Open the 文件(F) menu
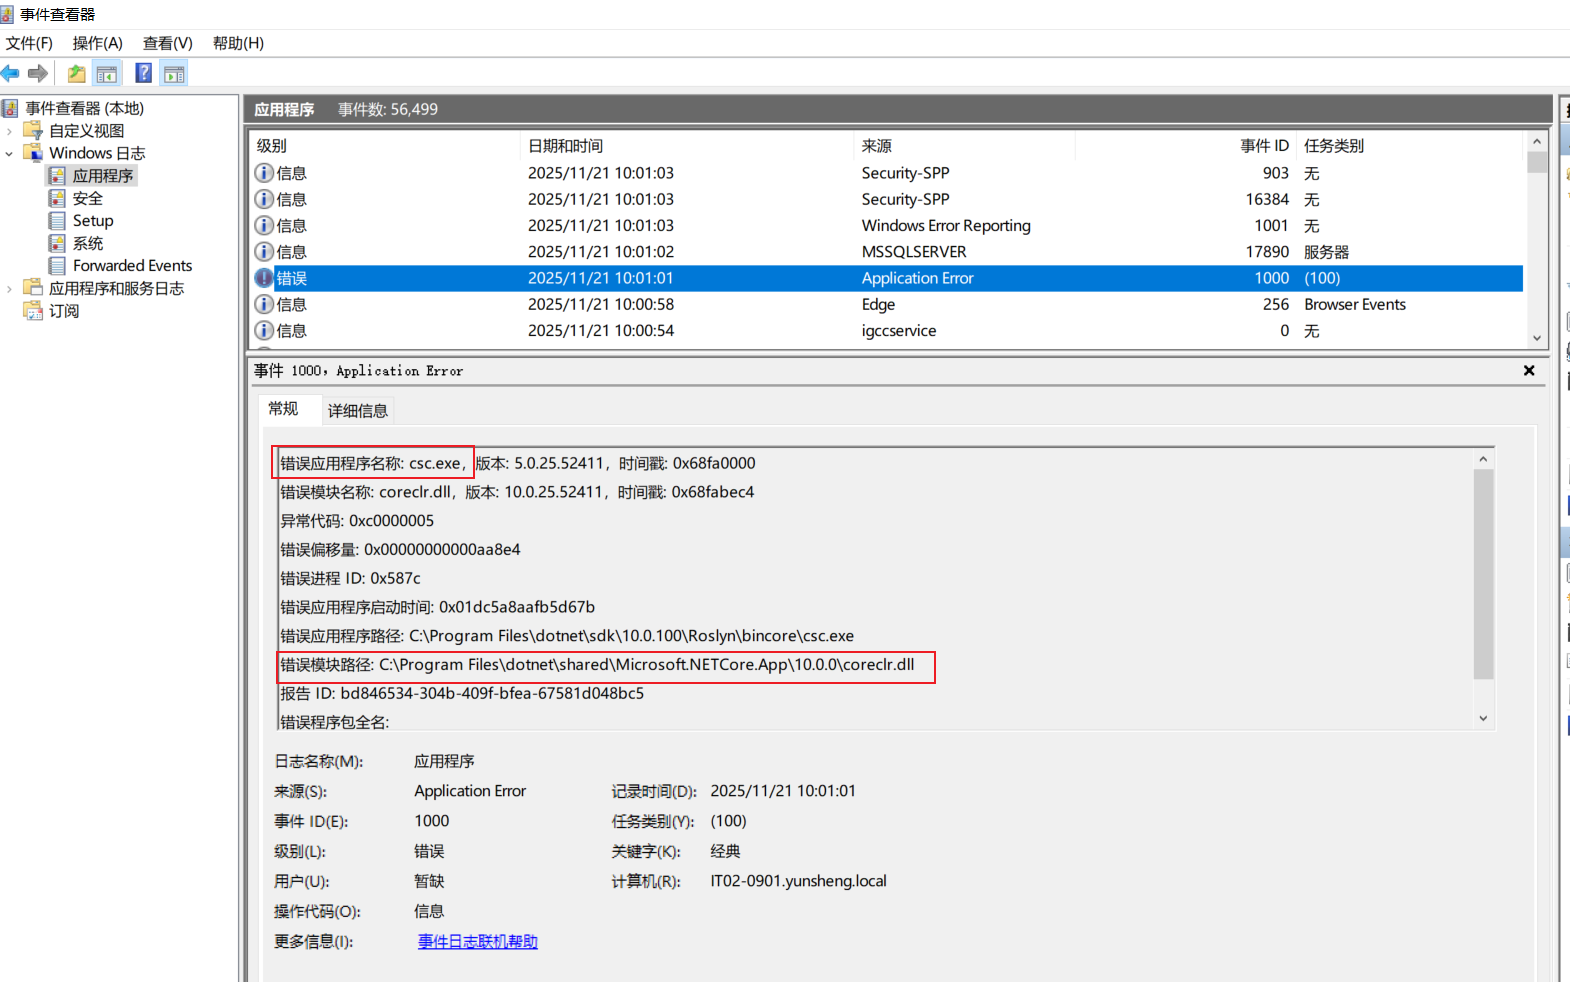This screenshot has height=982, width=1570. click(29, 43)
